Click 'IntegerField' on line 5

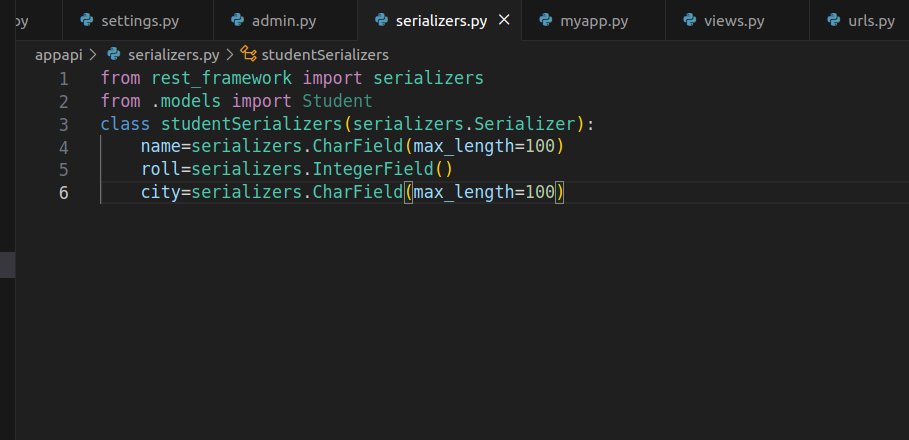pyautogui.click(x=373, y=169)
